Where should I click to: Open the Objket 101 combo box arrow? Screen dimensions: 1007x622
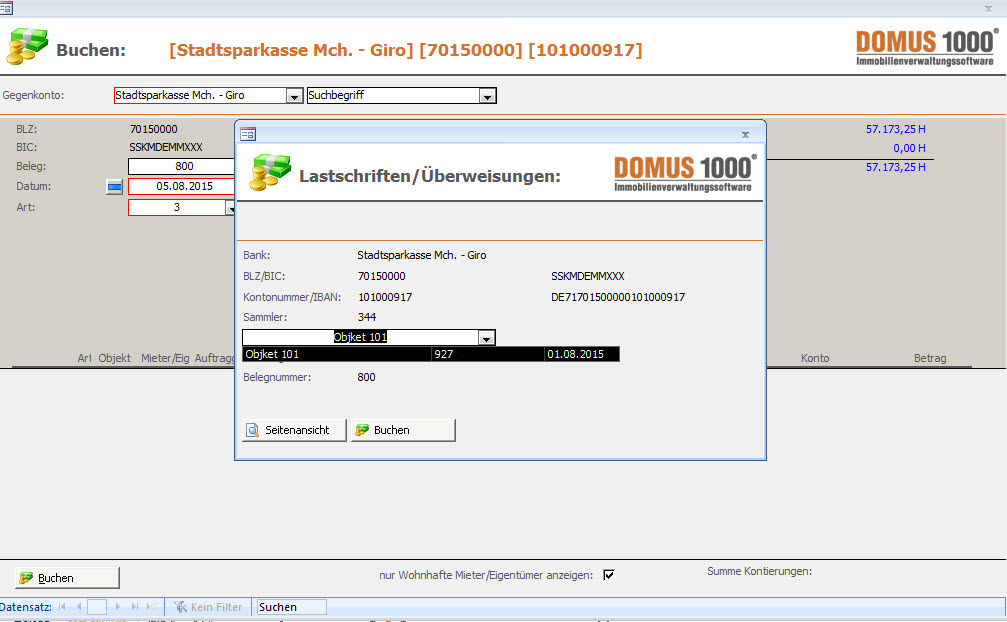[x=486, y=338]
